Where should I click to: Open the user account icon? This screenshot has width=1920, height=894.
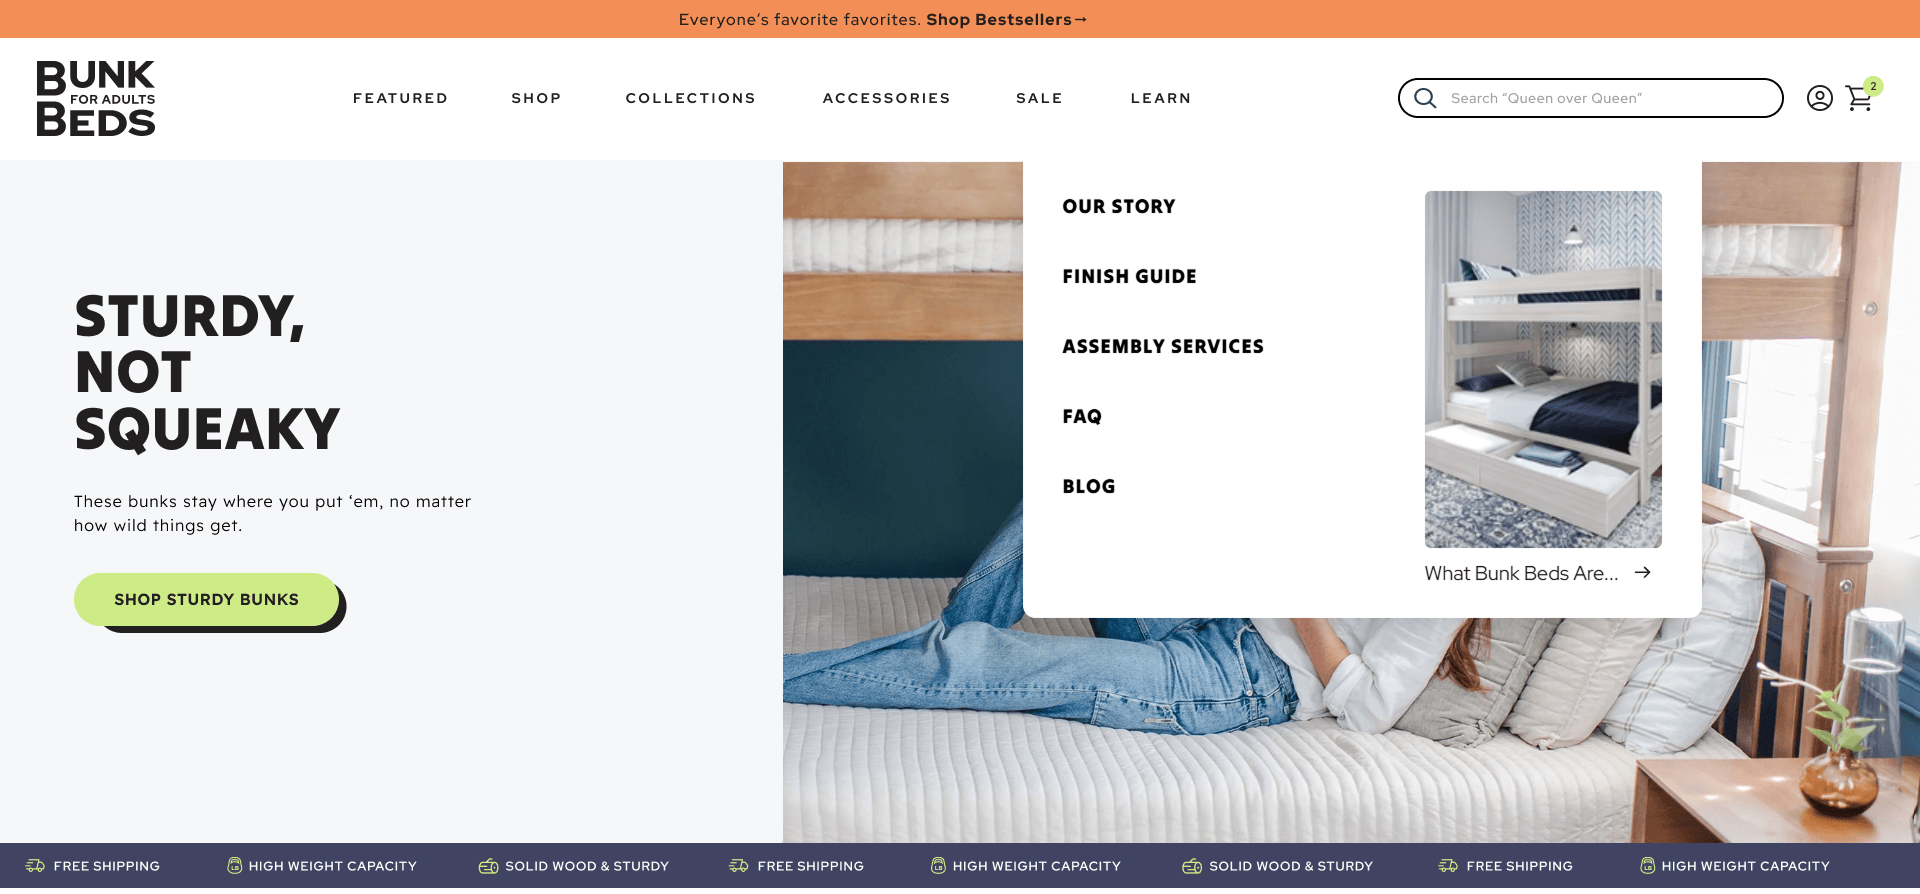[x=1819, y=98]
